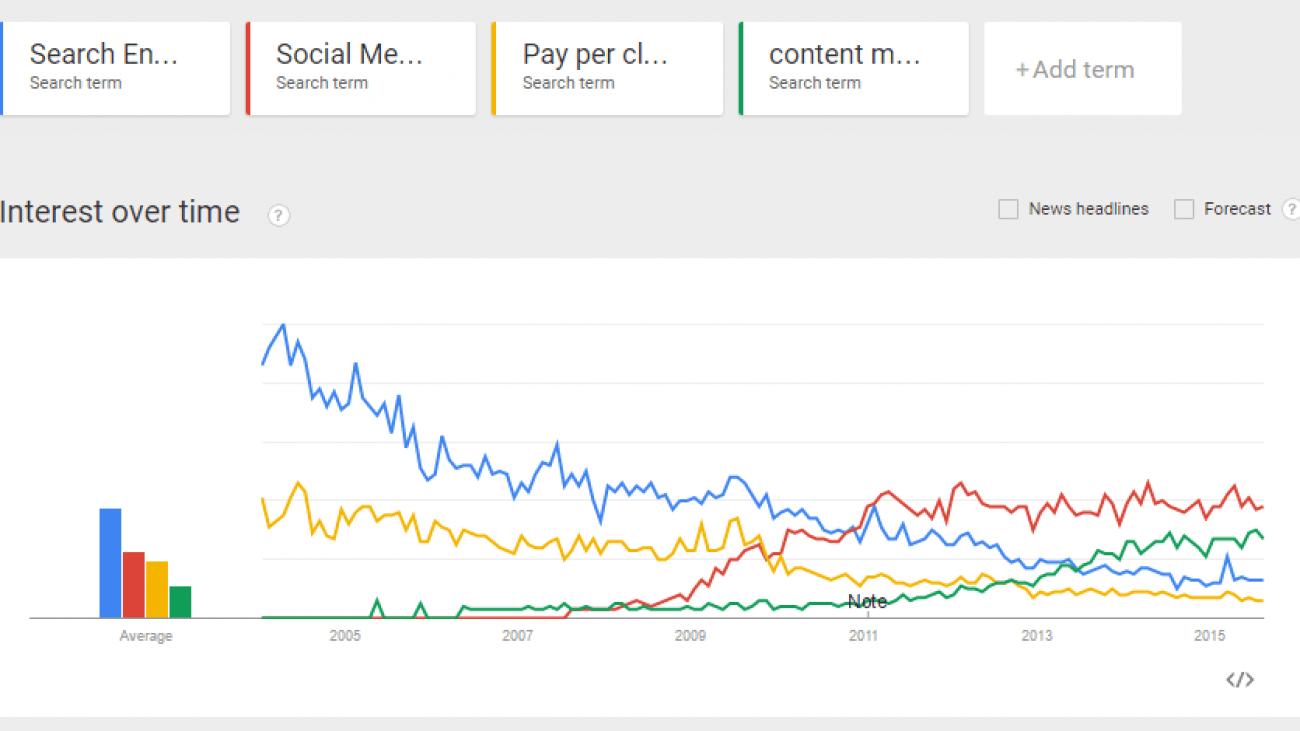Viewport: 1300px width, 731px height.
Task: Click the Forecast help question mark
Action: [x=1291, y=209]
